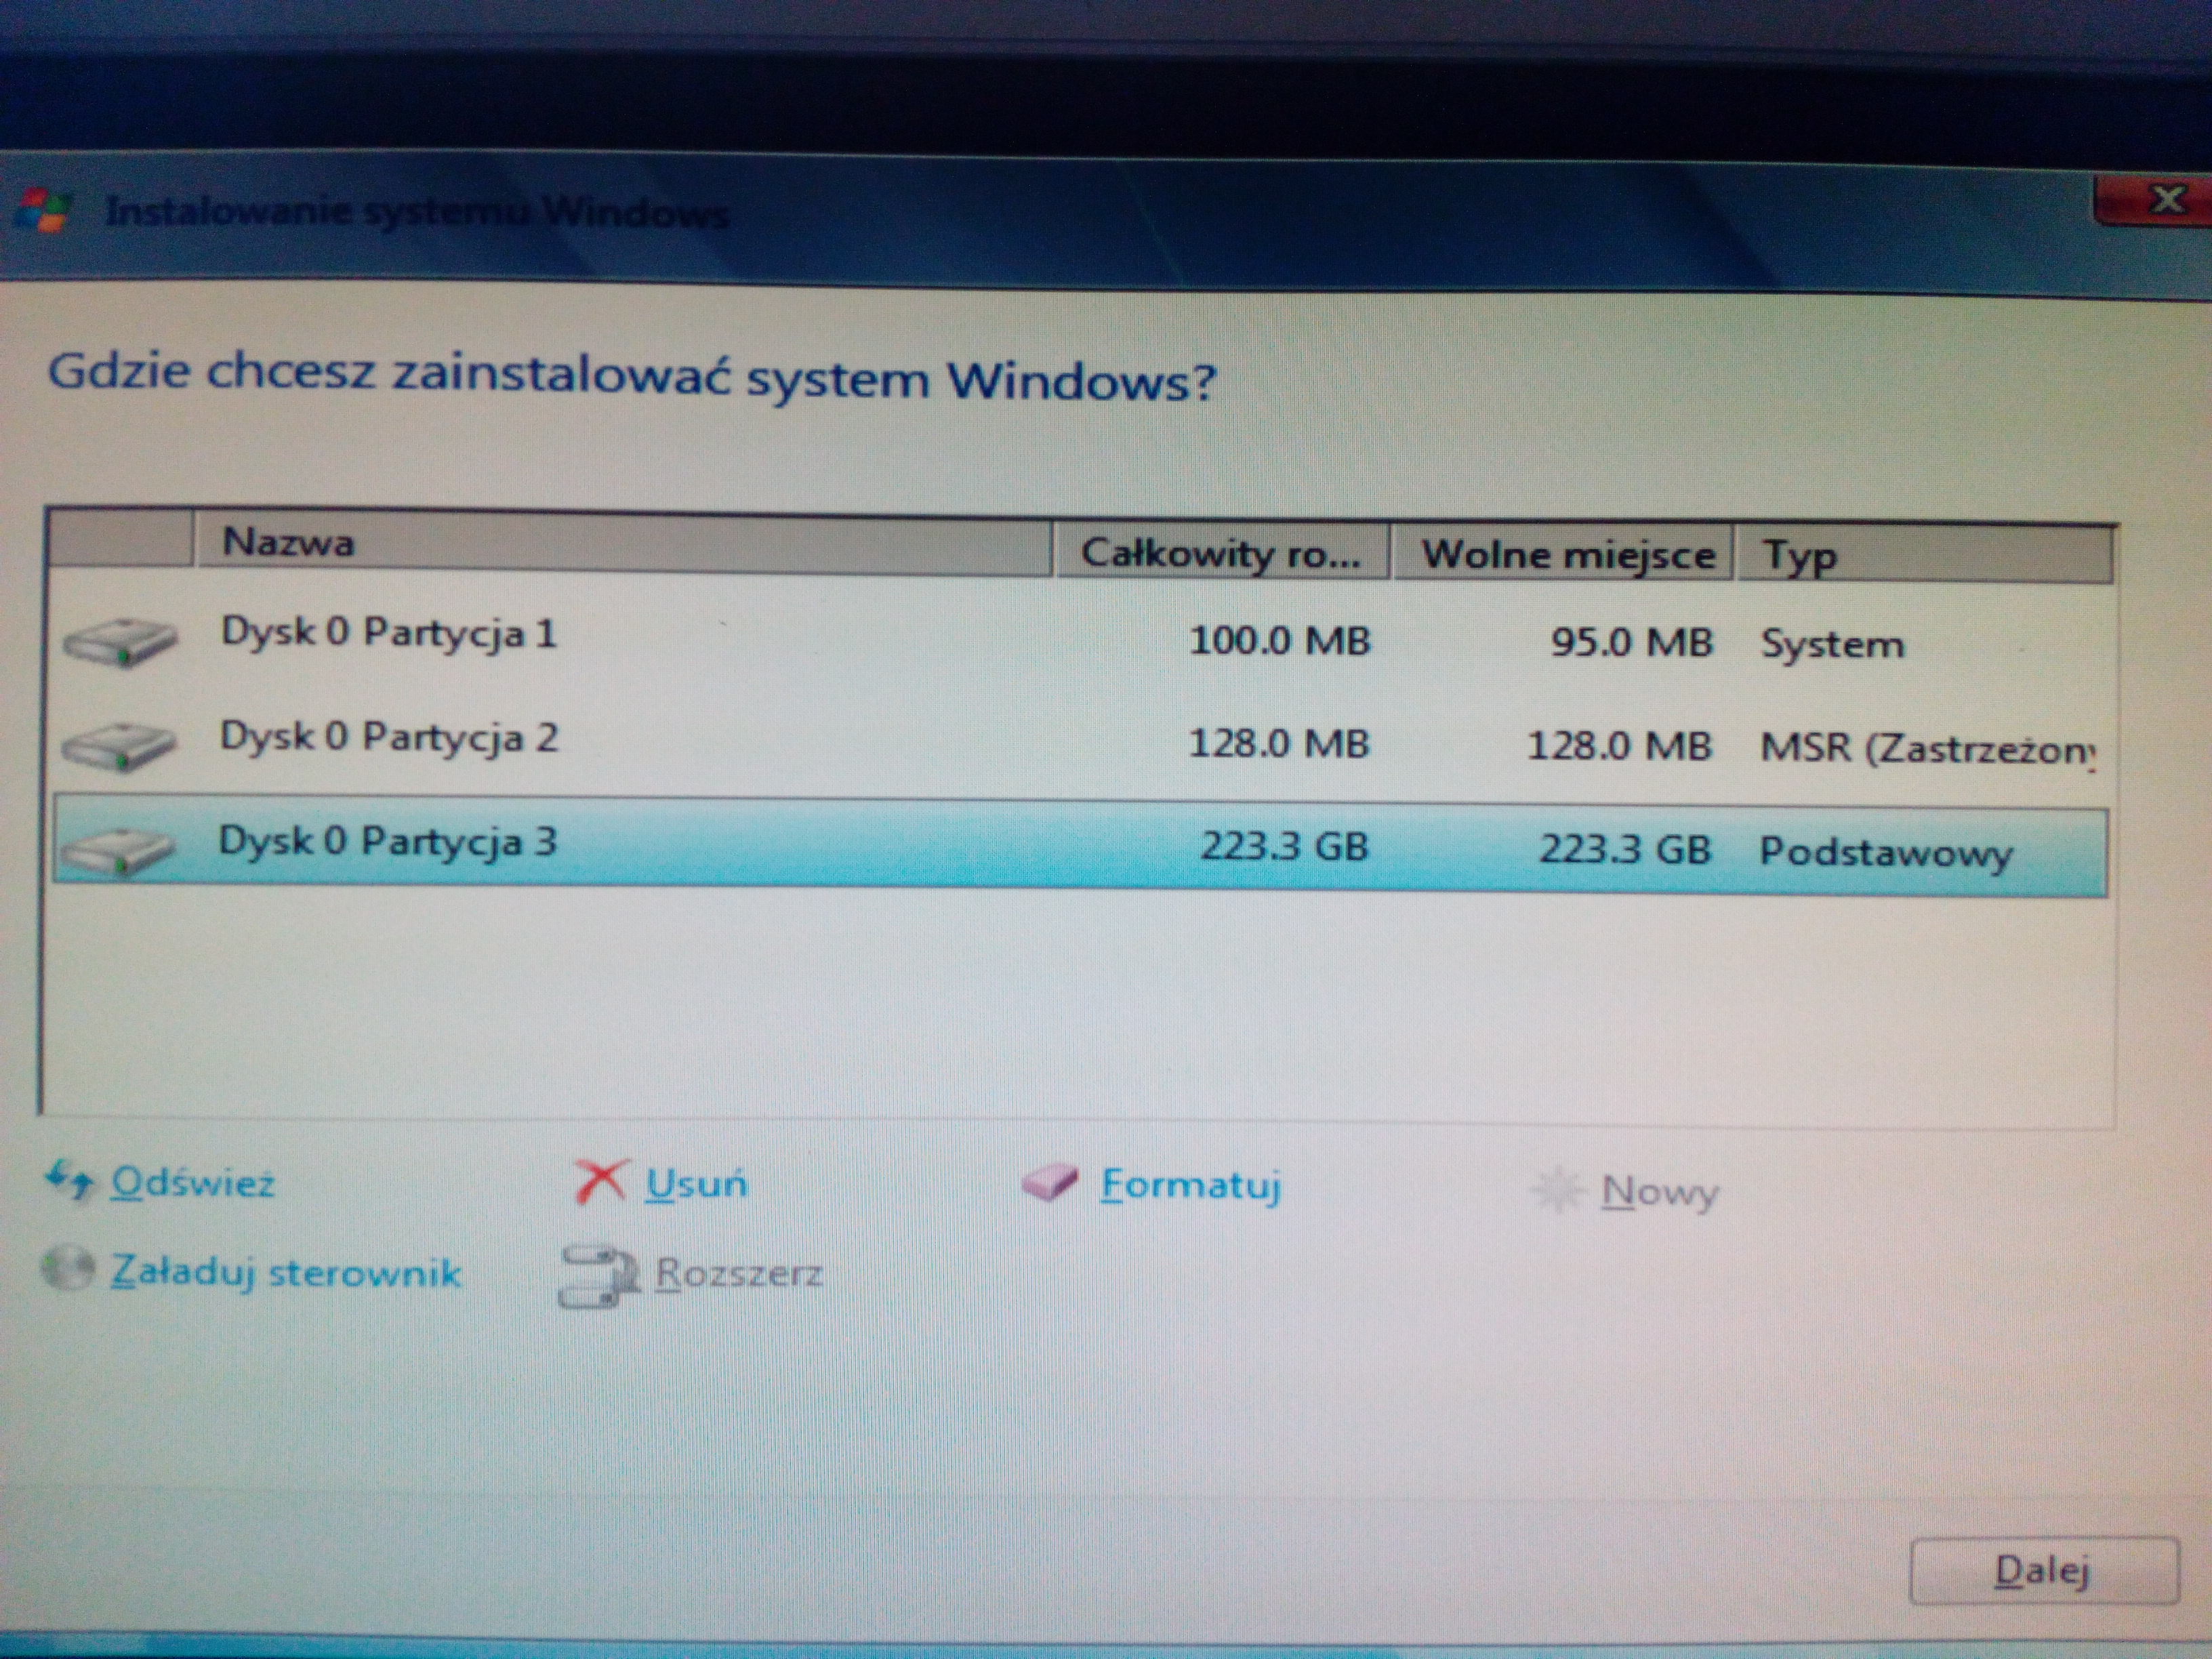Viewport: 2212px width, 1659px height.
Task: Click the Windows flag icon in title bar
Action: [44, 210]
